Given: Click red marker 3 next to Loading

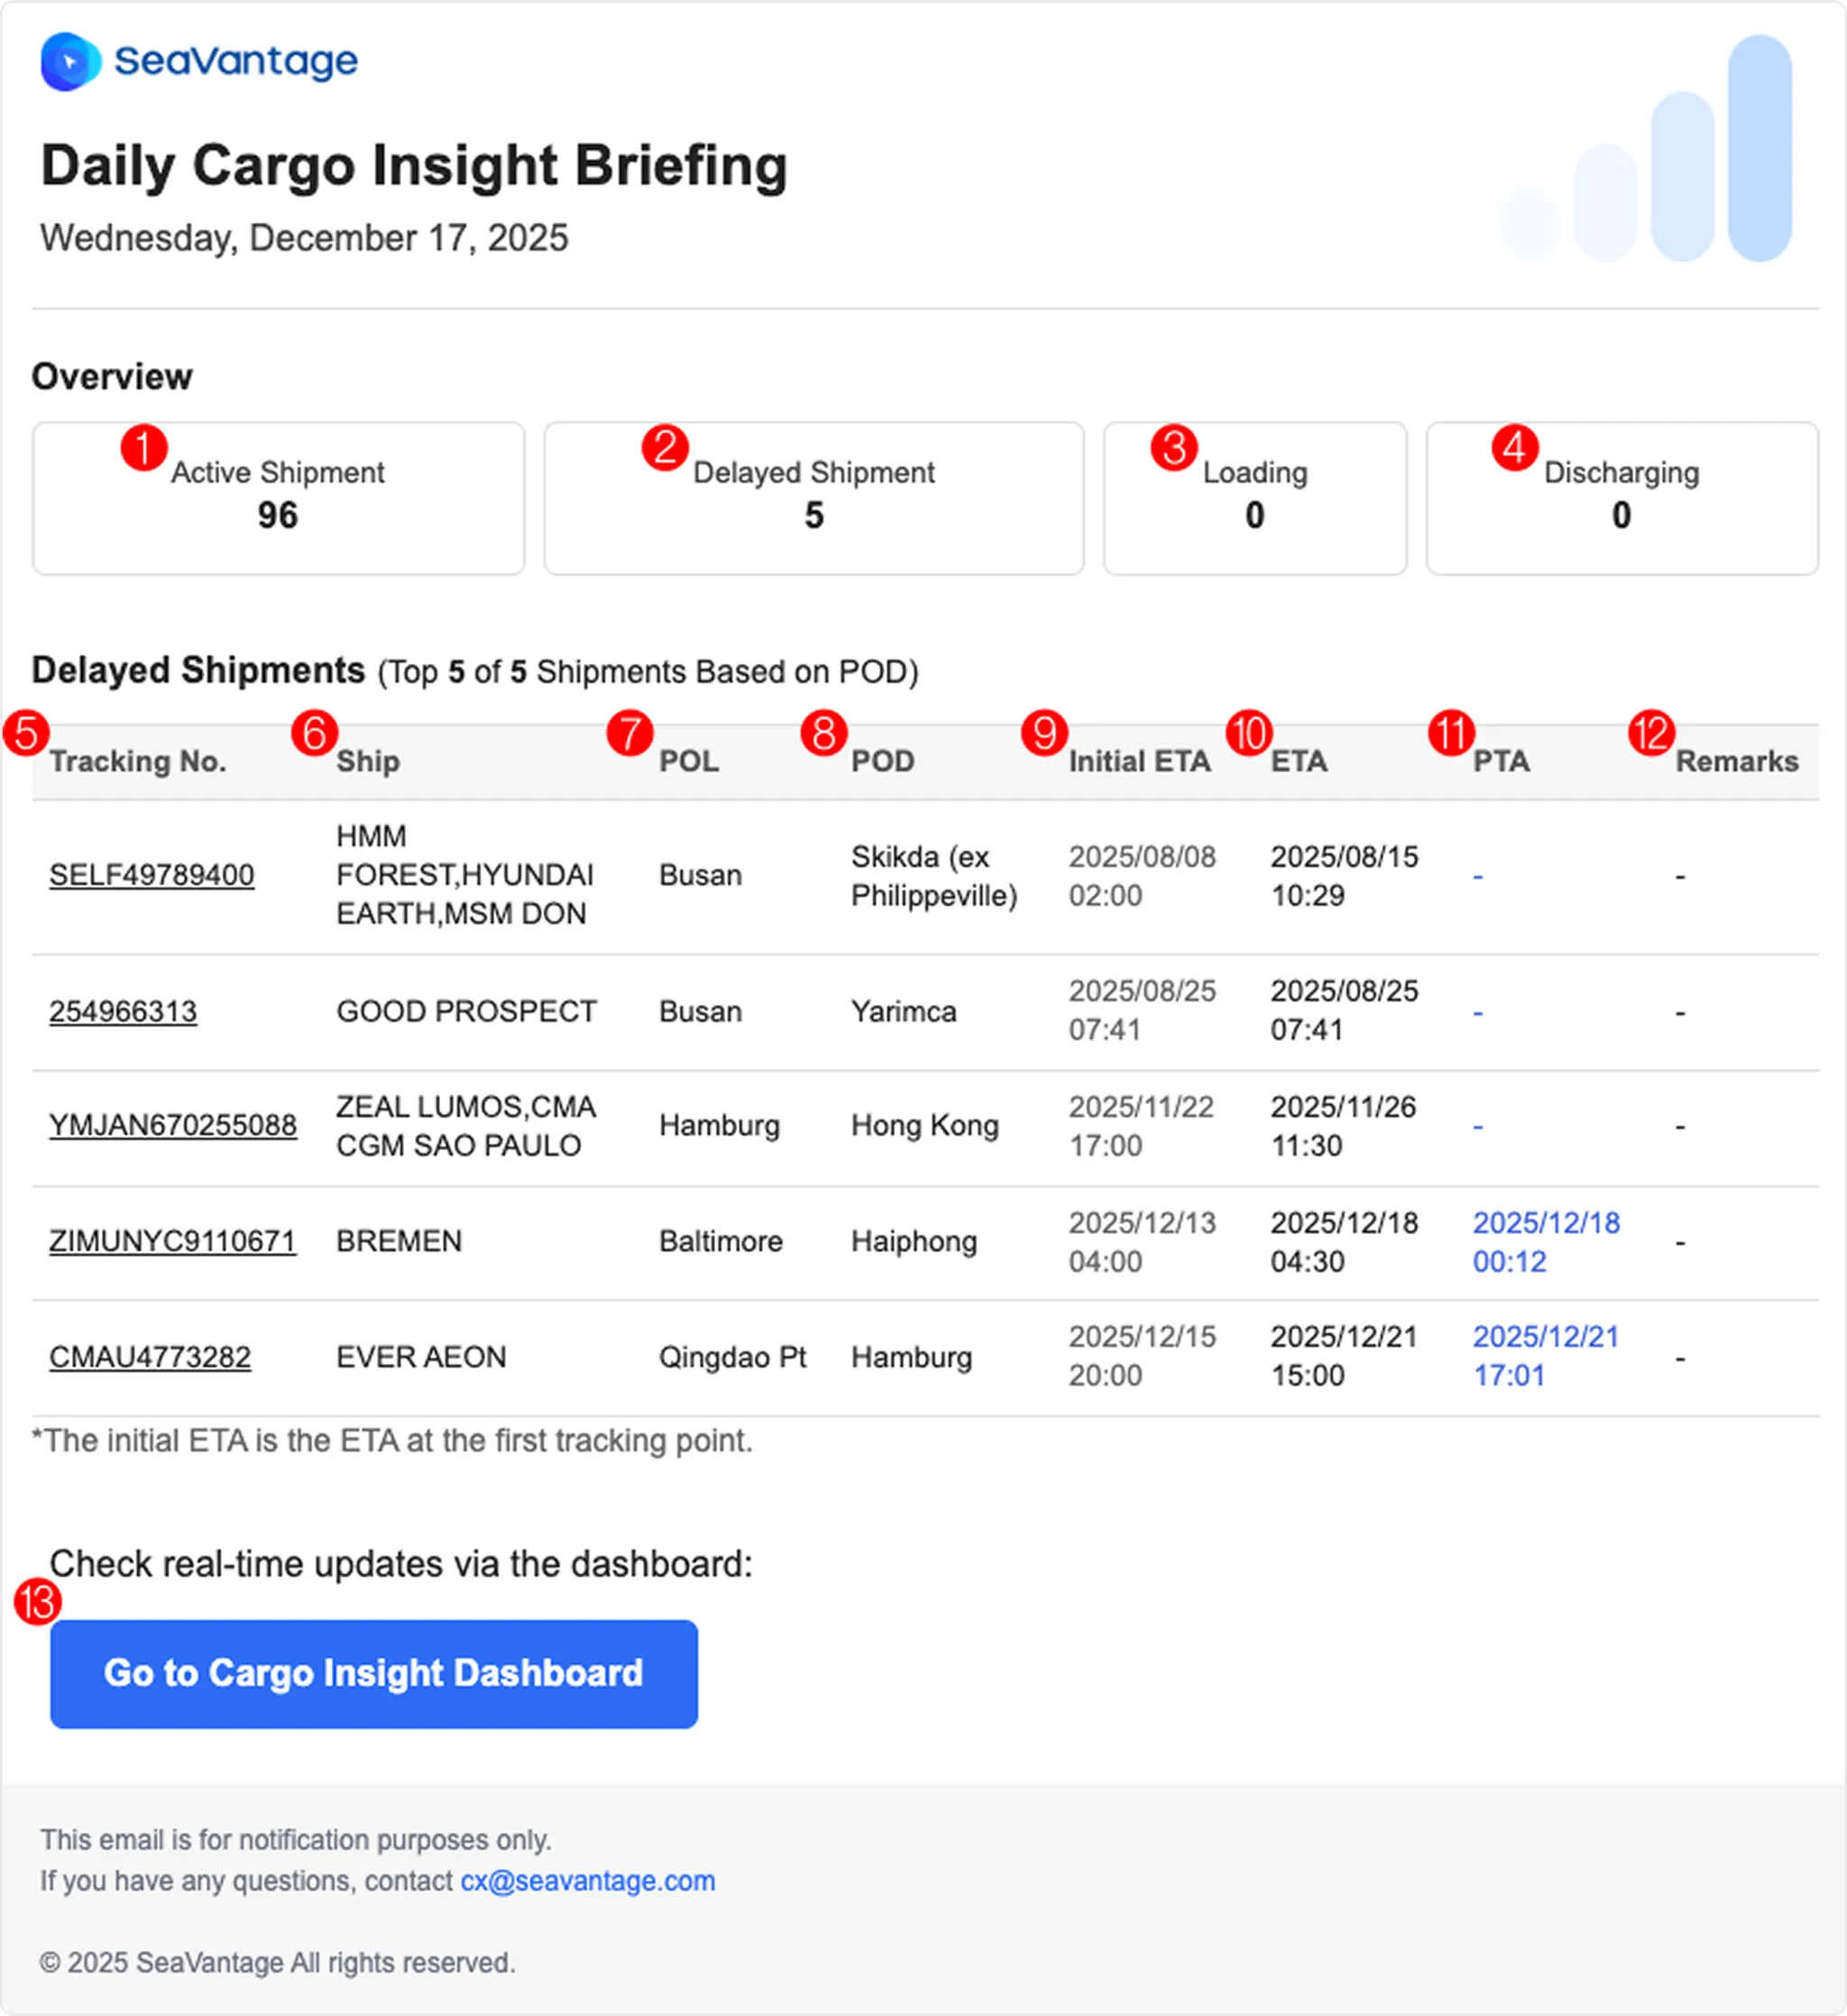Looking at the screenshot, I should [x=1174, y=448].
